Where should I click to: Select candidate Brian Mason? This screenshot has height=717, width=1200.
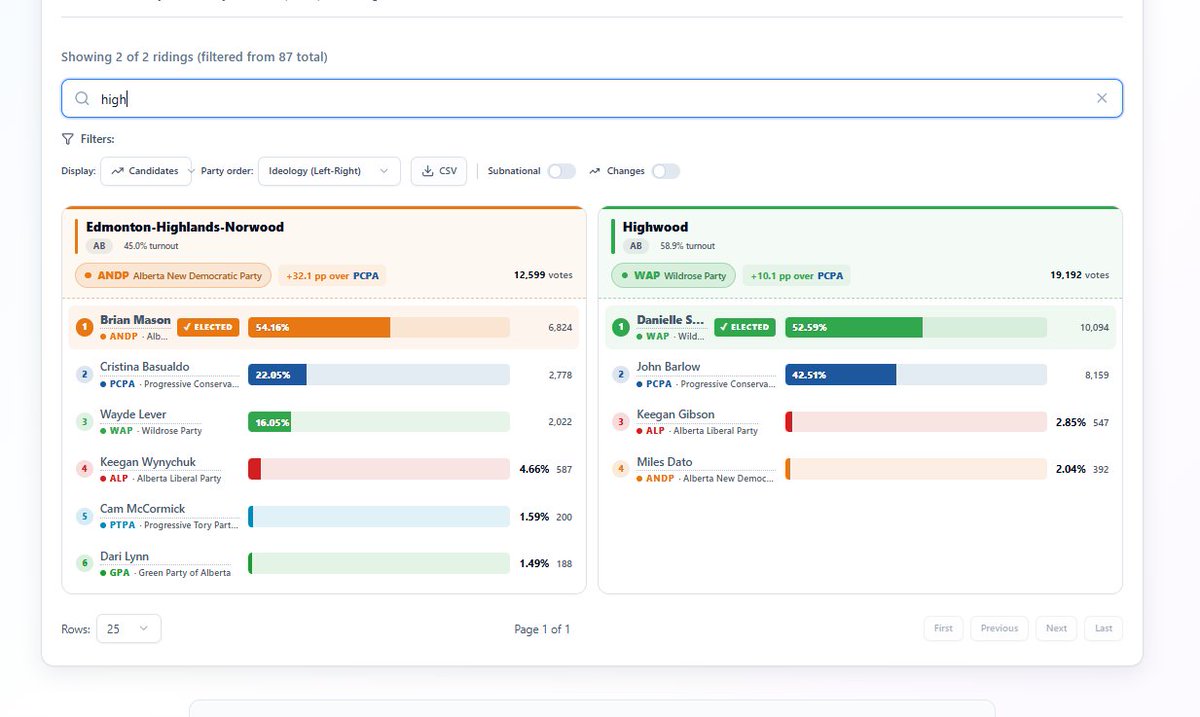click(x=135, y=320)
